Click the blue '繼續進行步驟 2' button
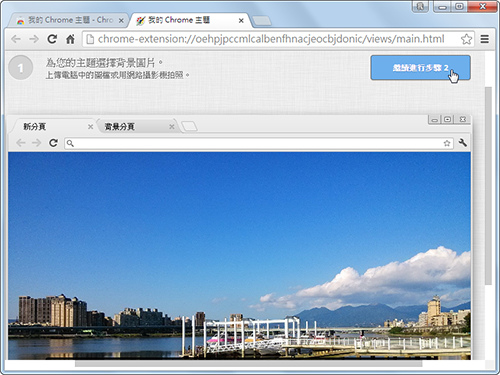This screenshot has width=500, height=375. coord(420,68)
